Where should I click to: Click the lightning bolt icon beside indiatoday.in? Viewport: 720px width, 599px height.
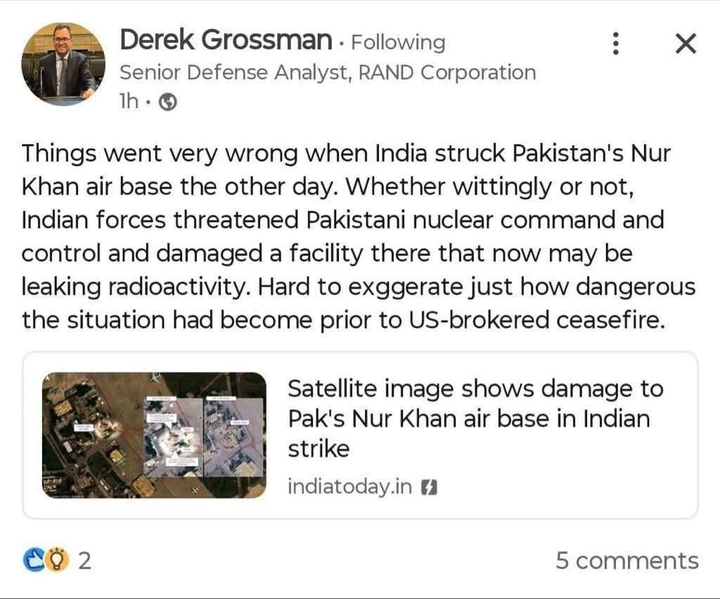[429, 487]
